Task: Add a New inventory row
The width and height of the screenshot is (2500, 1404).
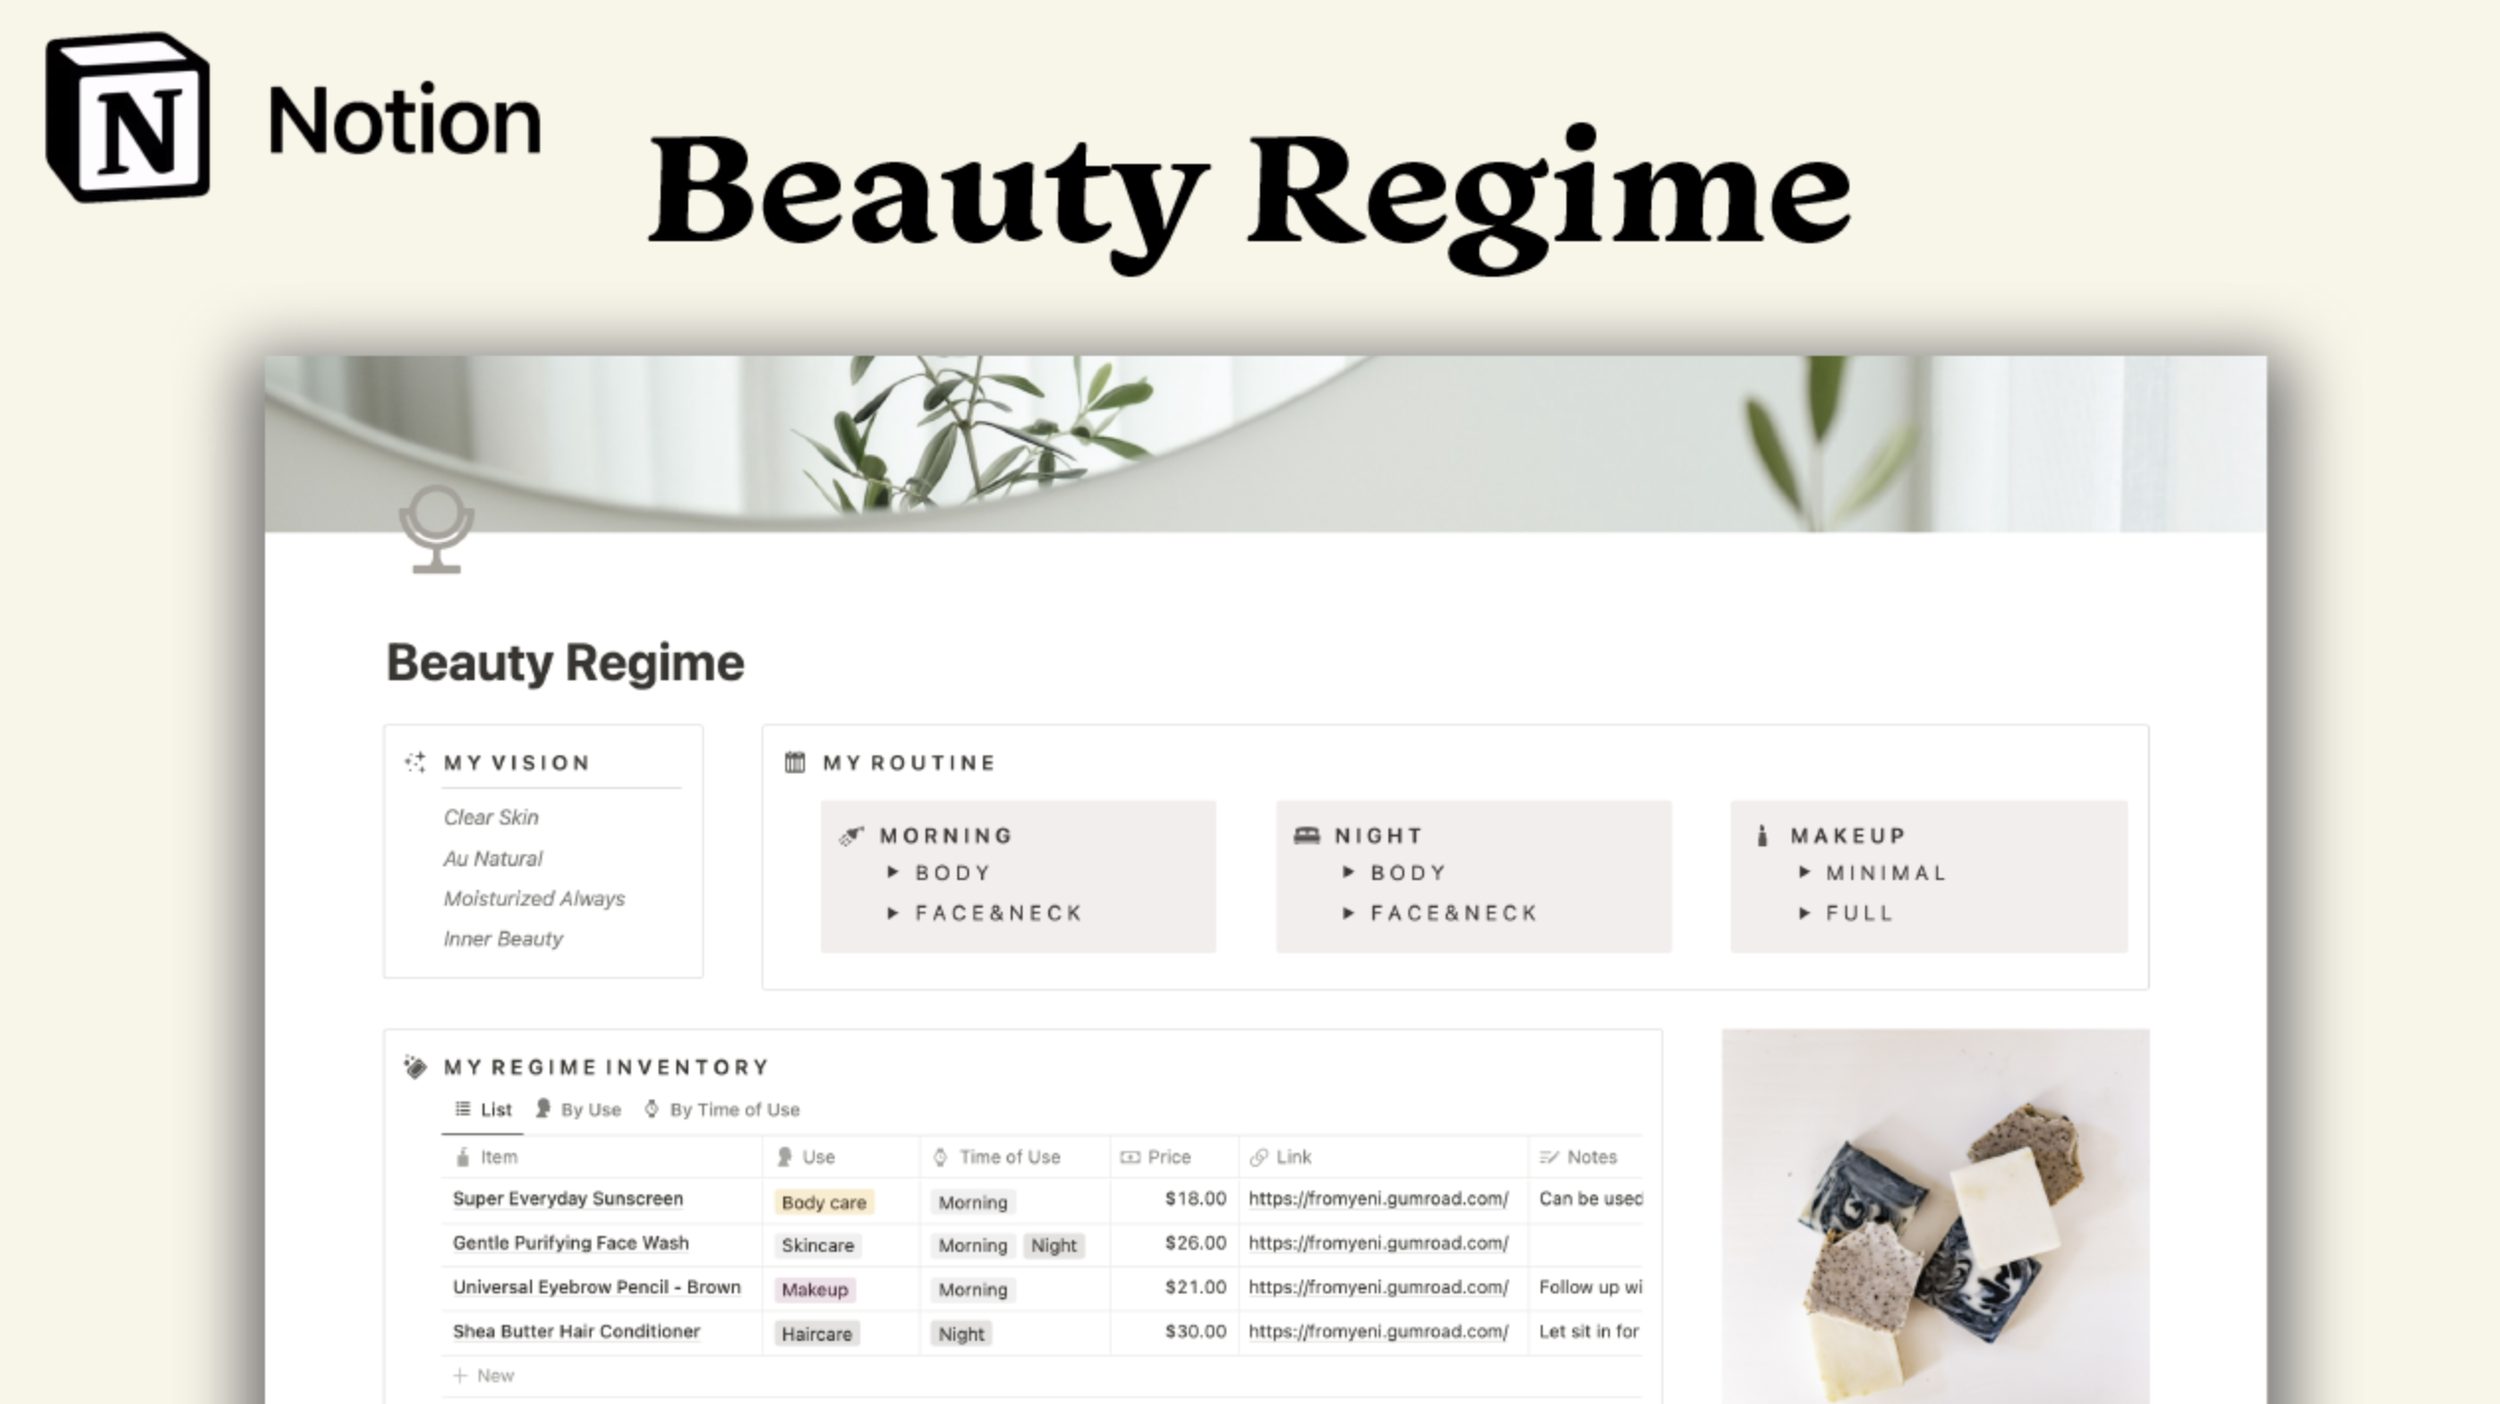Action: pos(484,1376)
